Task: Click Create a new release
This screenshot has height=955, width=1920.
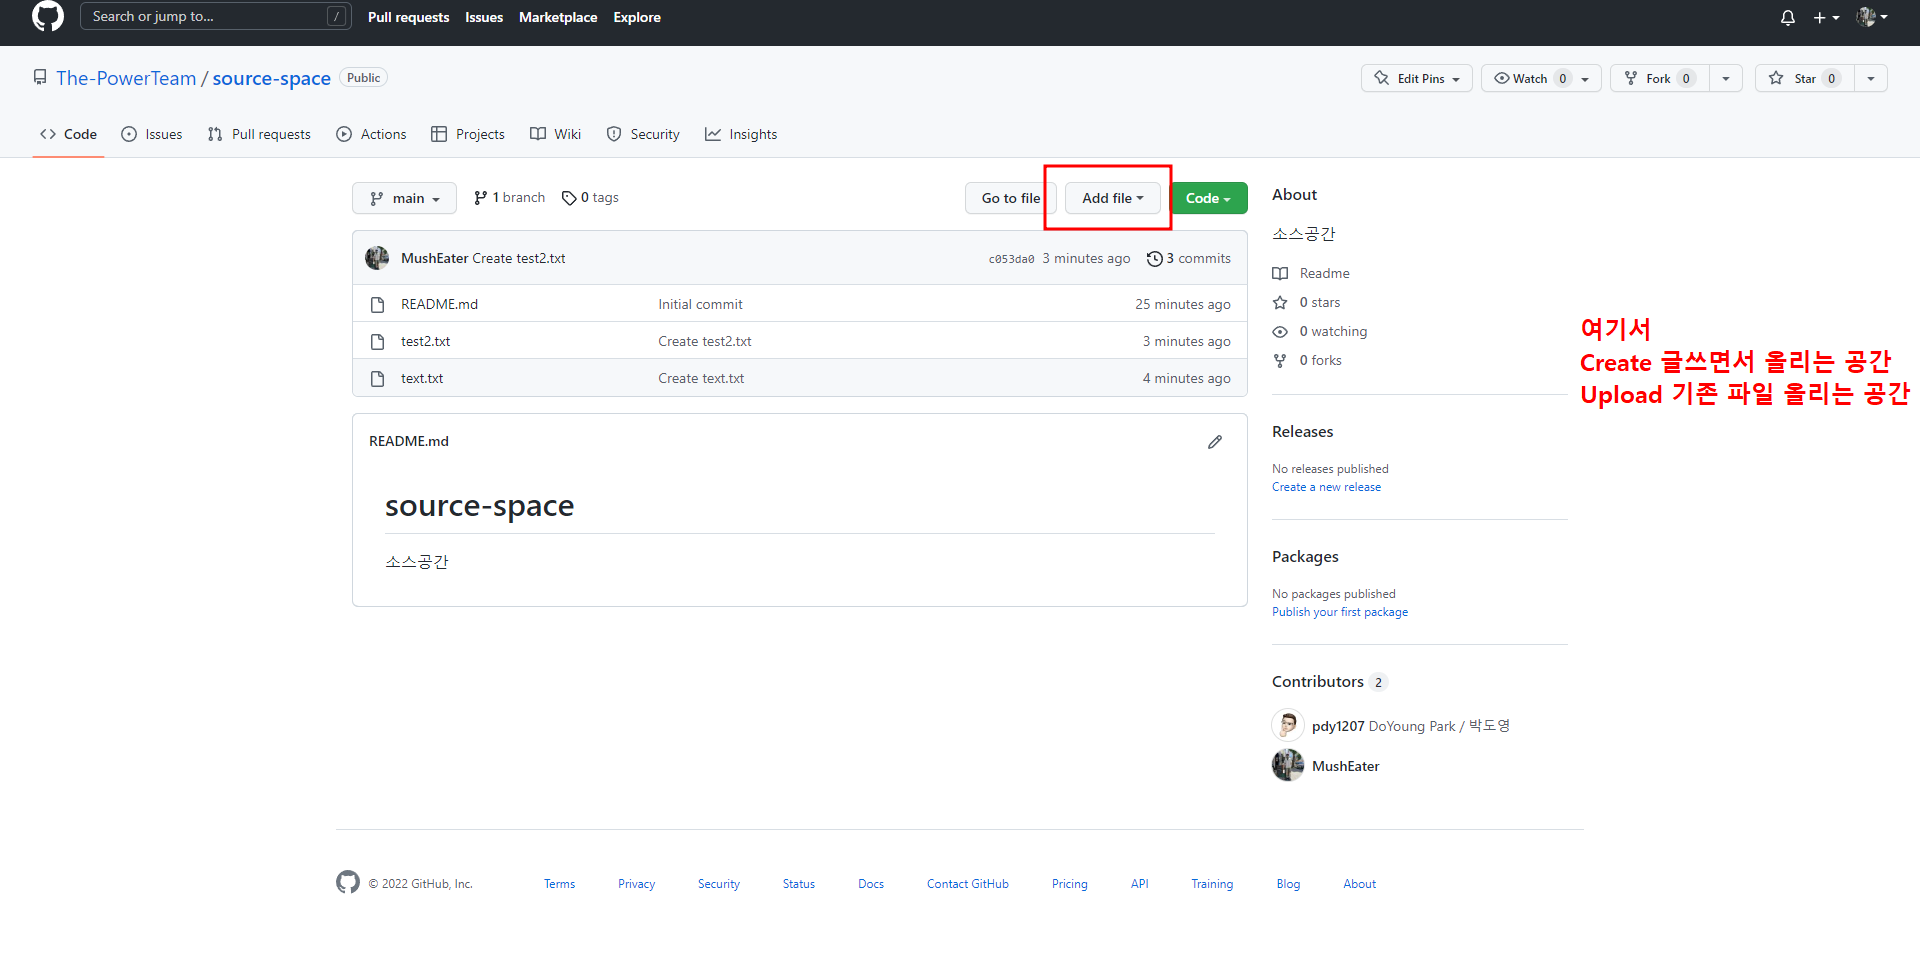Action: 1326,487
